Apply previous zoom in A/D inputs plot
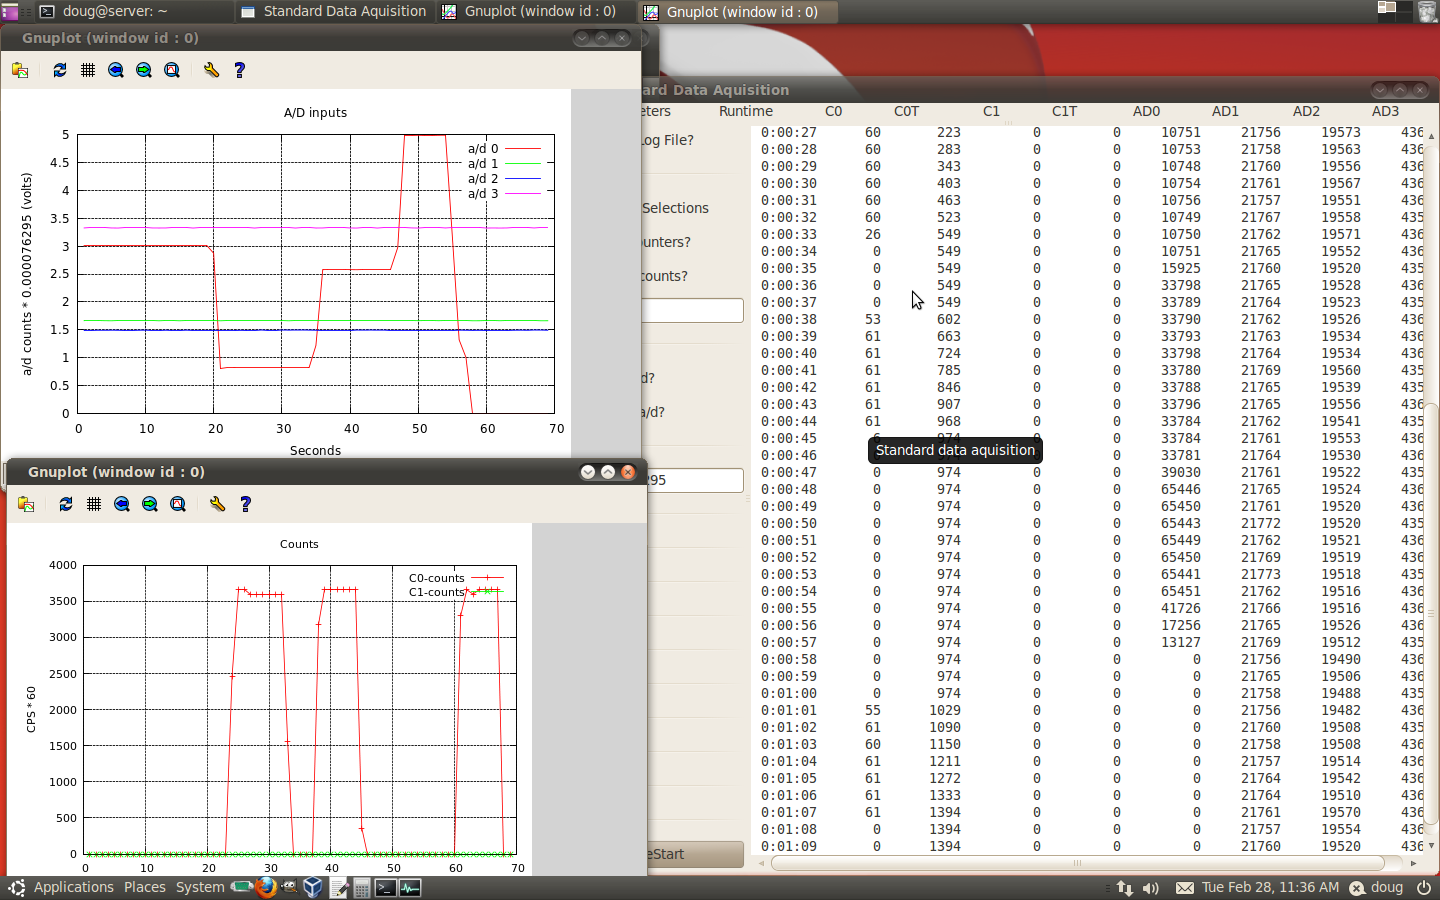The image size is (1440, 900). tap(116, 70)
